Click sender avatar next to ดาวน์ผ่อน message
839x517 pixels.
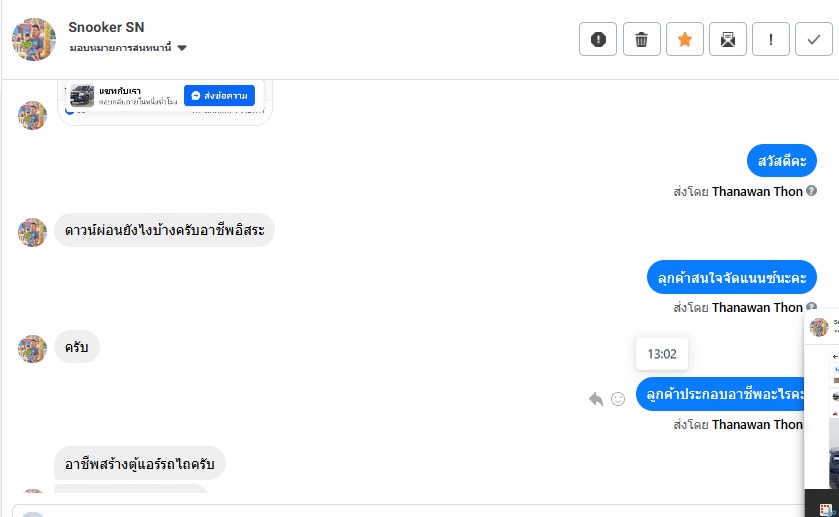pyautogui.click(x=33, y=232)
